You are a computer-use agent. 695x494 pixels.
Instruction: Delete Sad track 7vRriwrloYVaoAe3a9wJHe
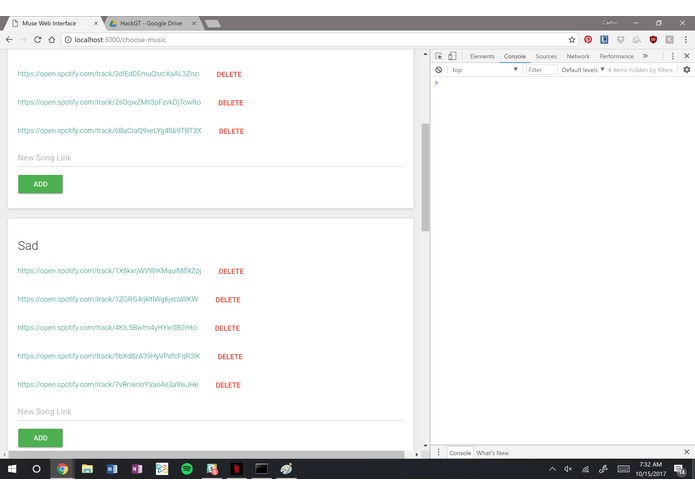(x=228, y=385)
